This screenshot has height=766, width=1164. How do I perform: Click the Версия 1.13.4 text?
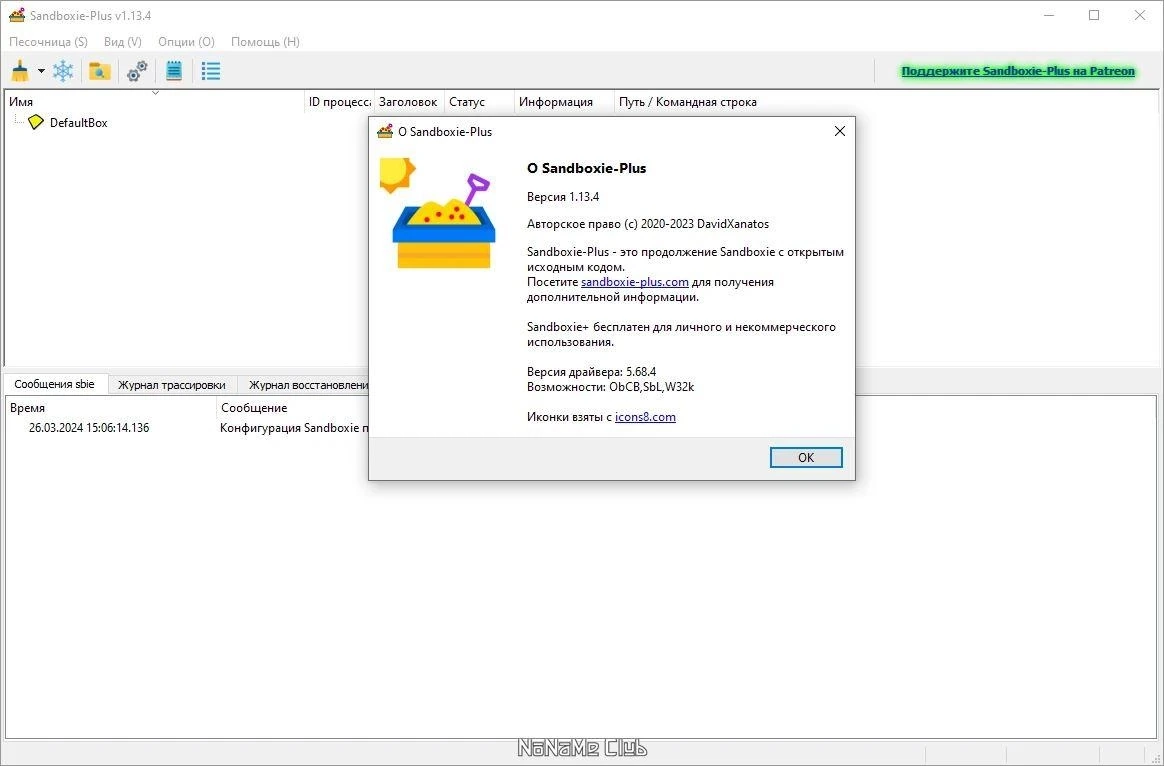pyautogui.click(x=563, y=197)
